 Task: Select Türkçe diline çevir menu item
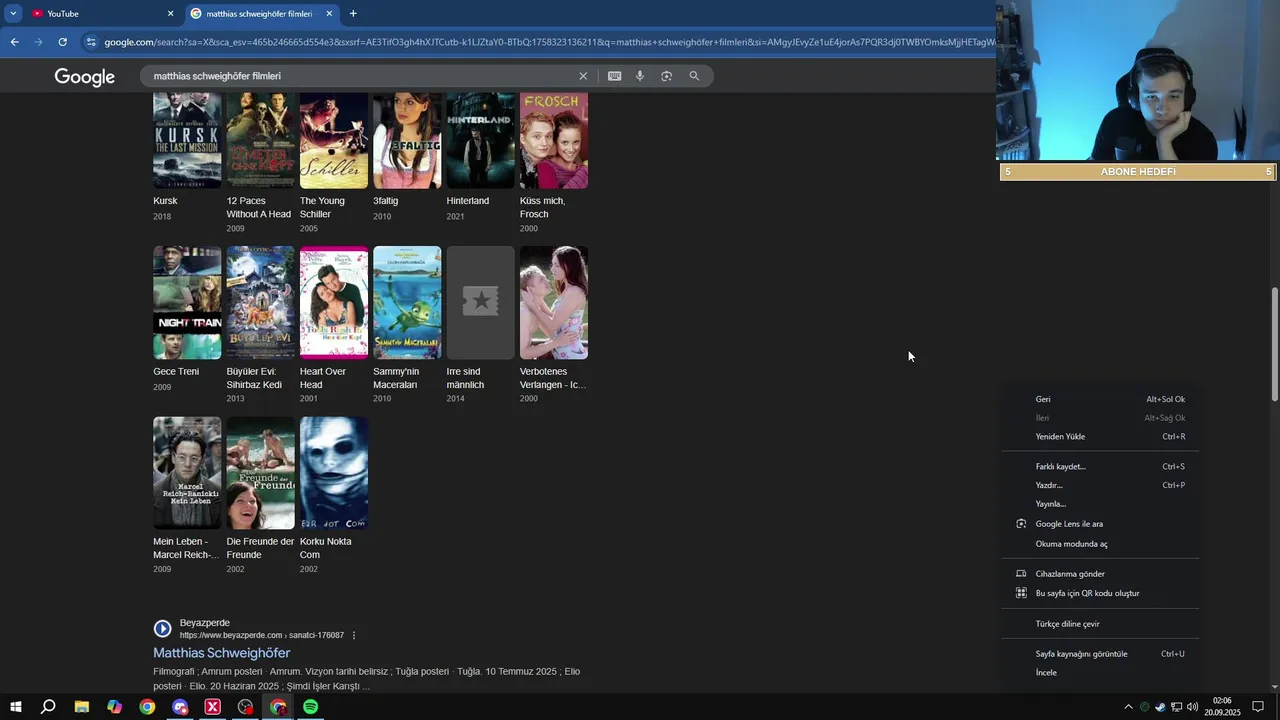click(1100, 624)
